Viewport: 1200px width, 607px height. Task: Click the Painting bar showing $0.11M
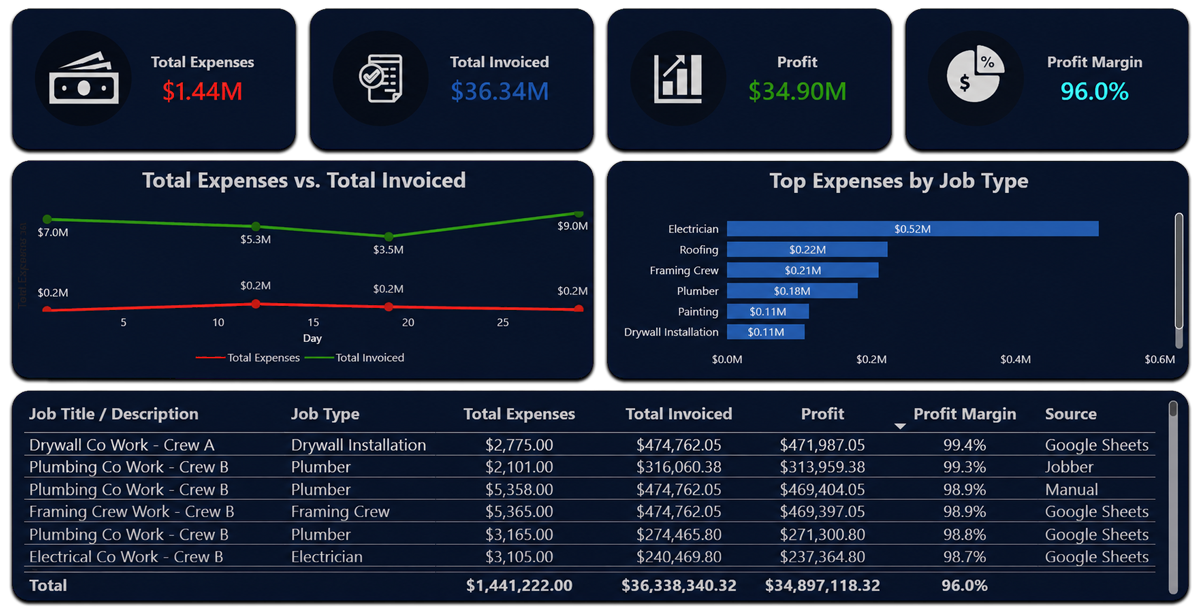coord(767,312)
